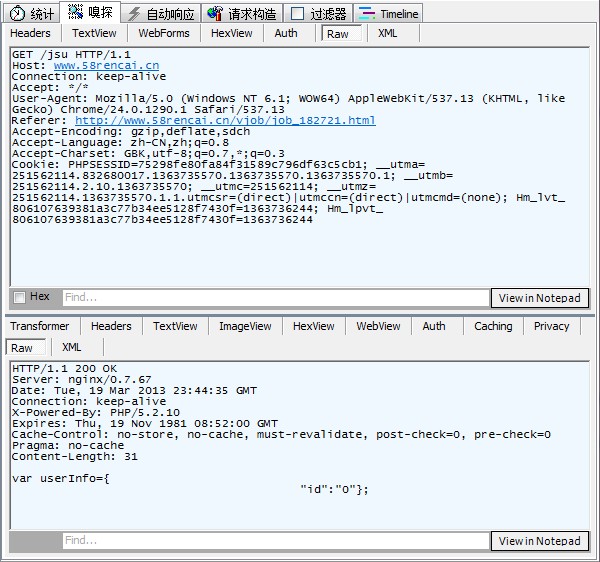Switch request view to TextView
600x562 pixels.
94,33
